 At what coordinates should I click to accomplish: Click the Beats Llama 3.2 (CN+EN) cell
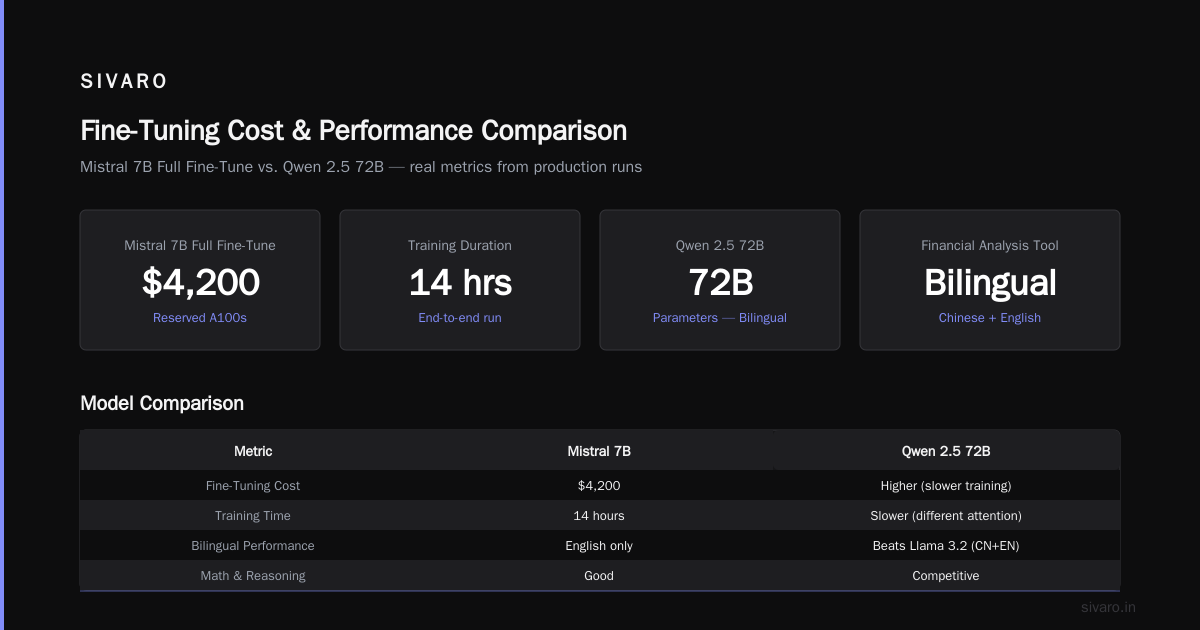point(946,546)
